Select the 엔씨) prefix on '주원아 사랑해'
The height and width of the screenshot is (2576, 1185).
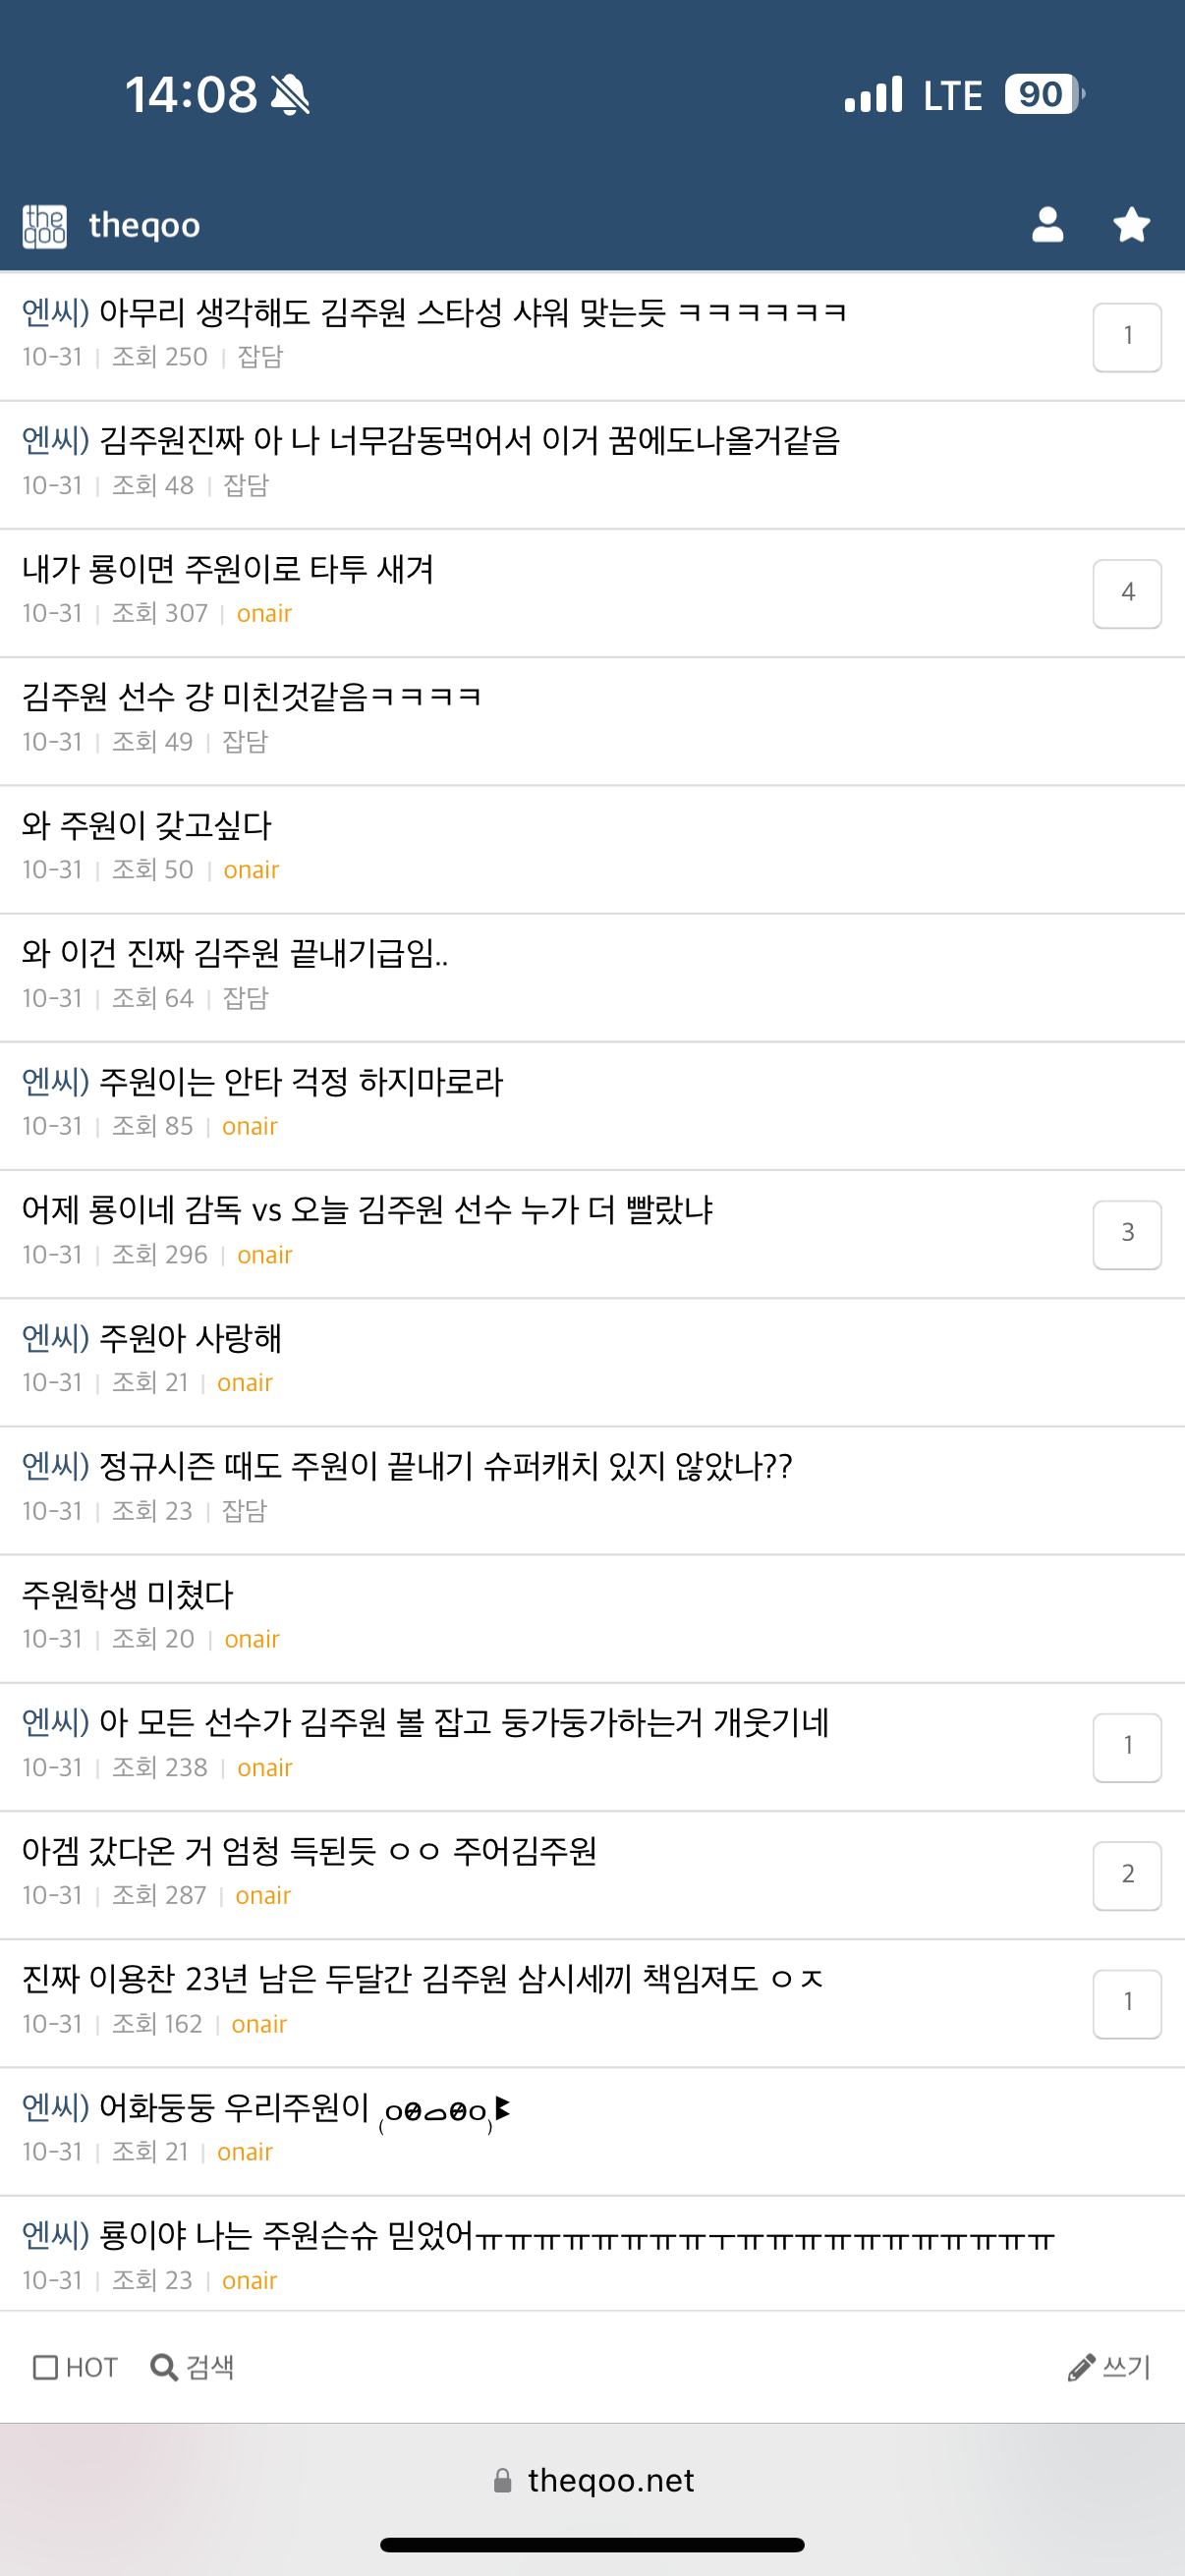click(56, 1338)
